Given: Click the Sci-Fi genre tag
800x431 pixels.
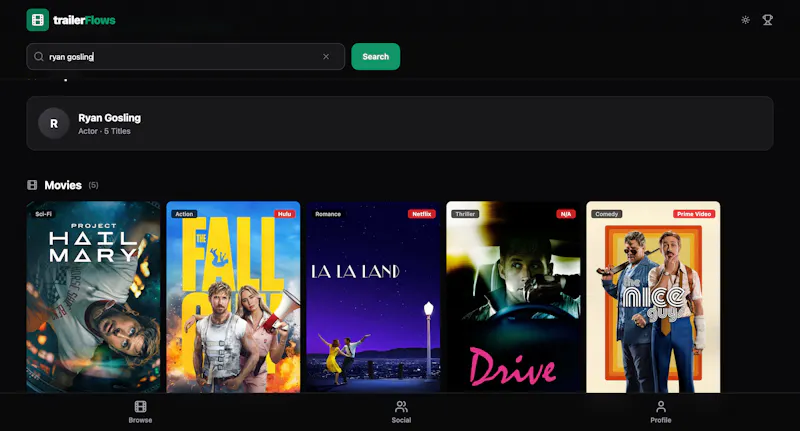Looking at the screenshot, I should tap(43, 214).
